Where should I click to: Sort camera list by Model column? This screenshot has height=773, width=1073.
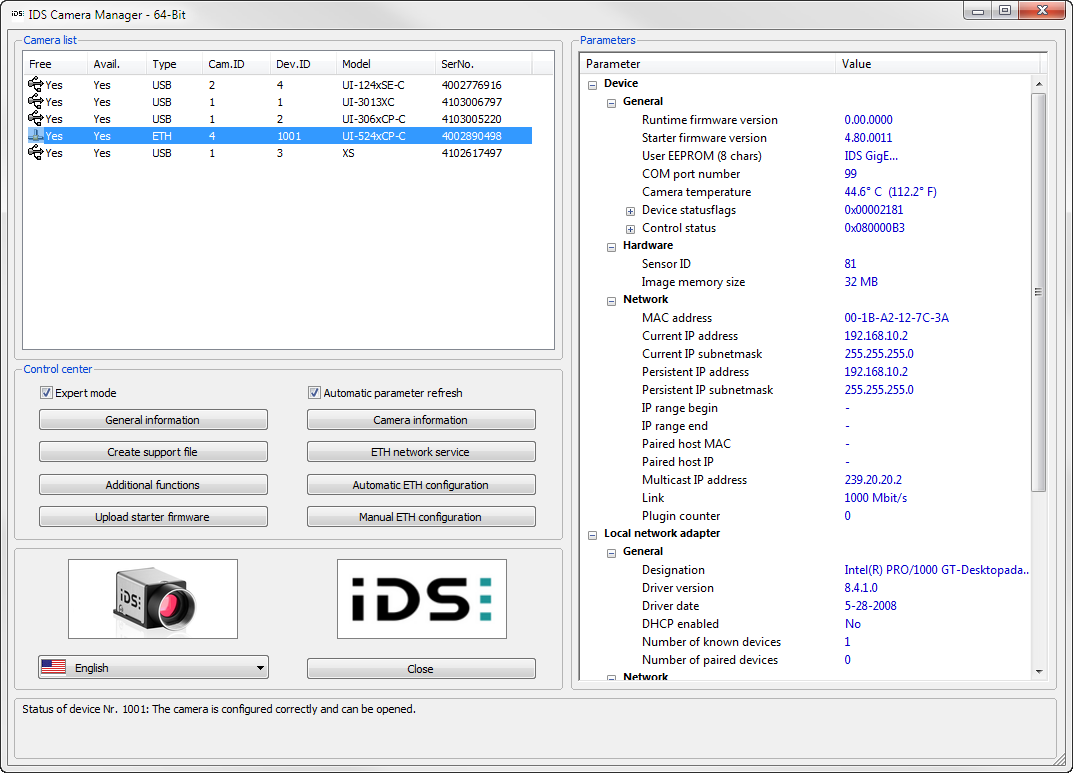point(385,64)
